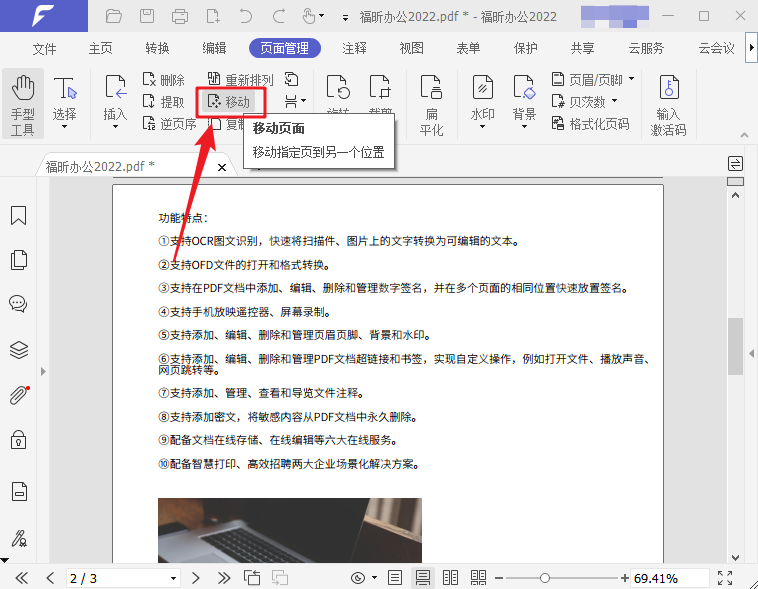Click 扁平化 to flatten pages

pos(431,104)
